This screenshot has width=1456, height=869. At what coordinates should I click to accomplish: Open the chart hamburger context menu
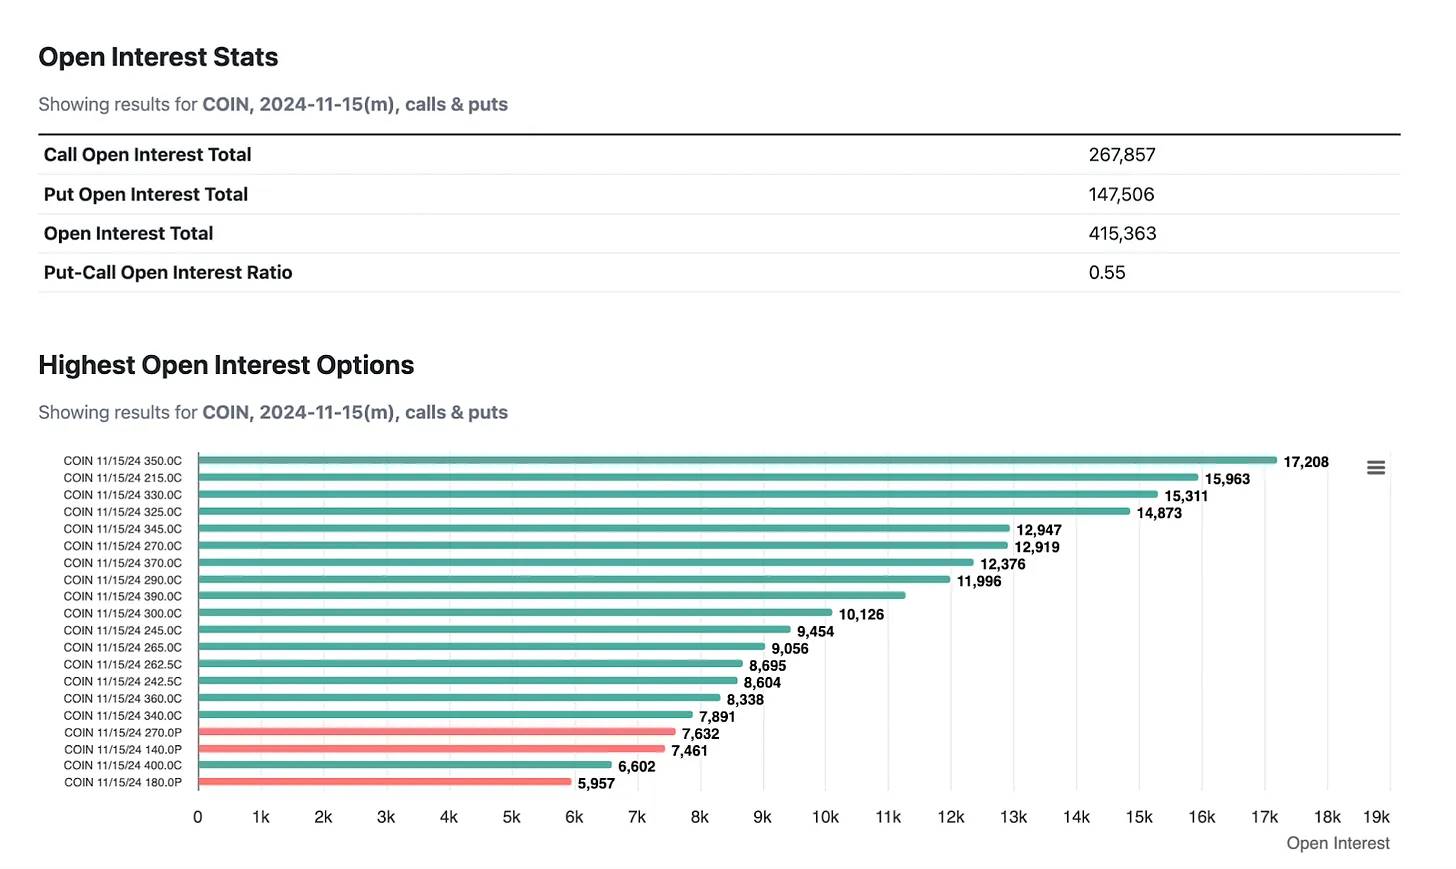(x=1376, y=468)
